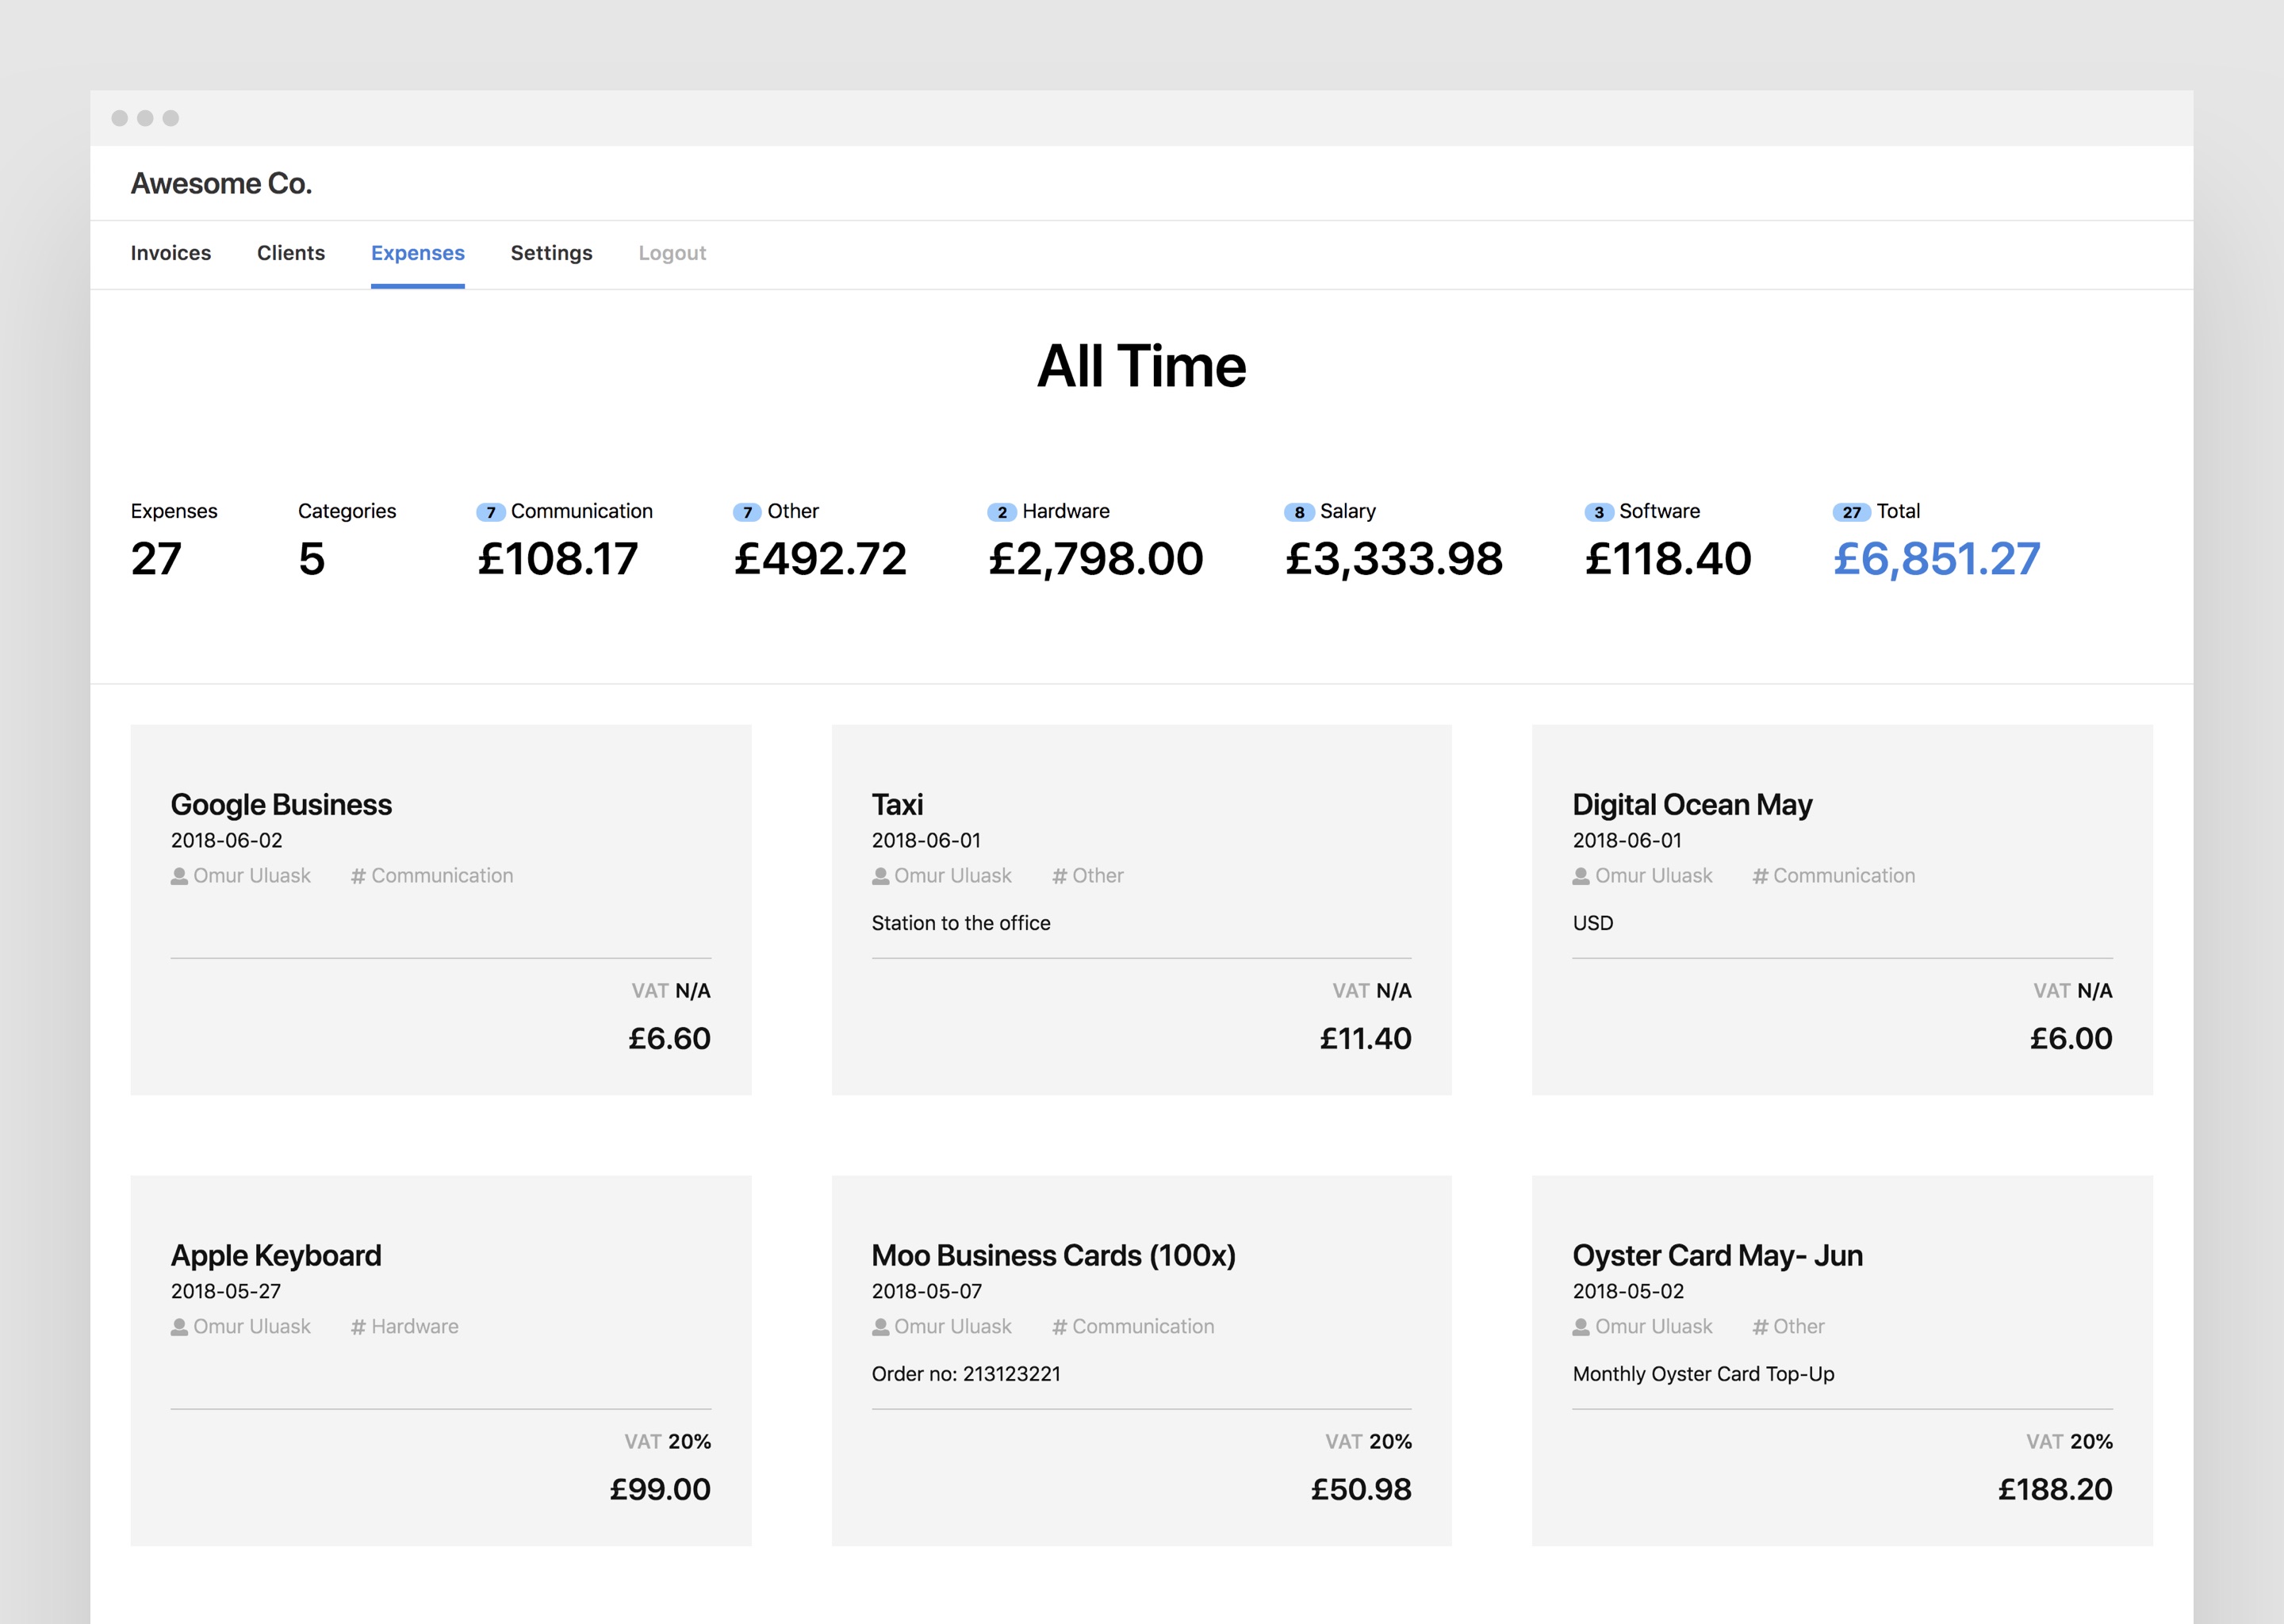Click the £6.60 amount on Google Business
The image size is (2284, 1624).
pyautogui.click(x=669, y=1039)
